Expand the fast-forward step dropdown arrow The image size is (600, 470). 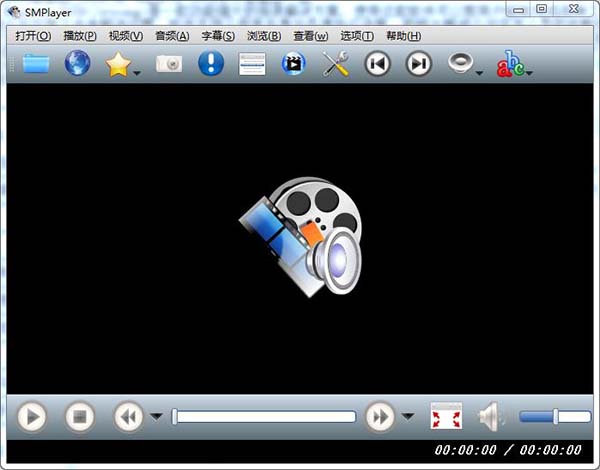(x=408, y=416)
